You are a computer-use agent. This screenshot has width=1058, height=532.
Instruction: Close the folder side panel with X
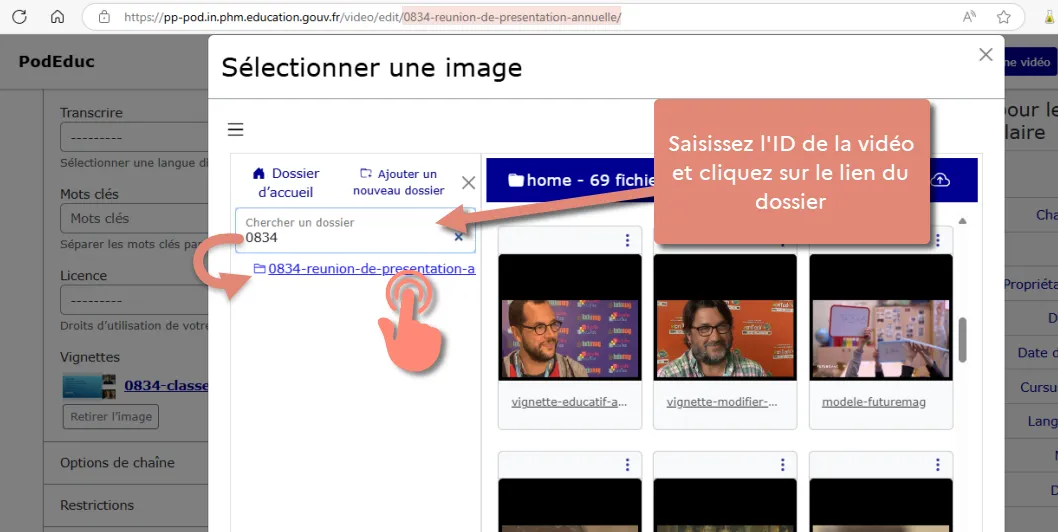pos(468,182)
